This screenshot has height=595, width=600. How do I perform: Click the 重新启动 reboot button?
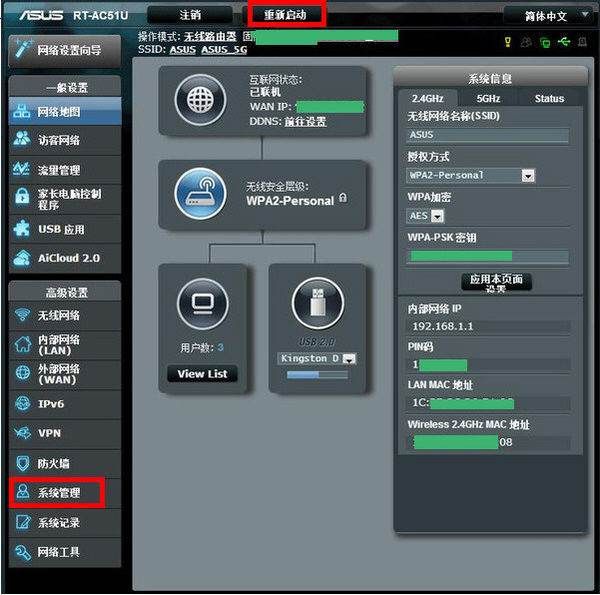click(285, 15)
